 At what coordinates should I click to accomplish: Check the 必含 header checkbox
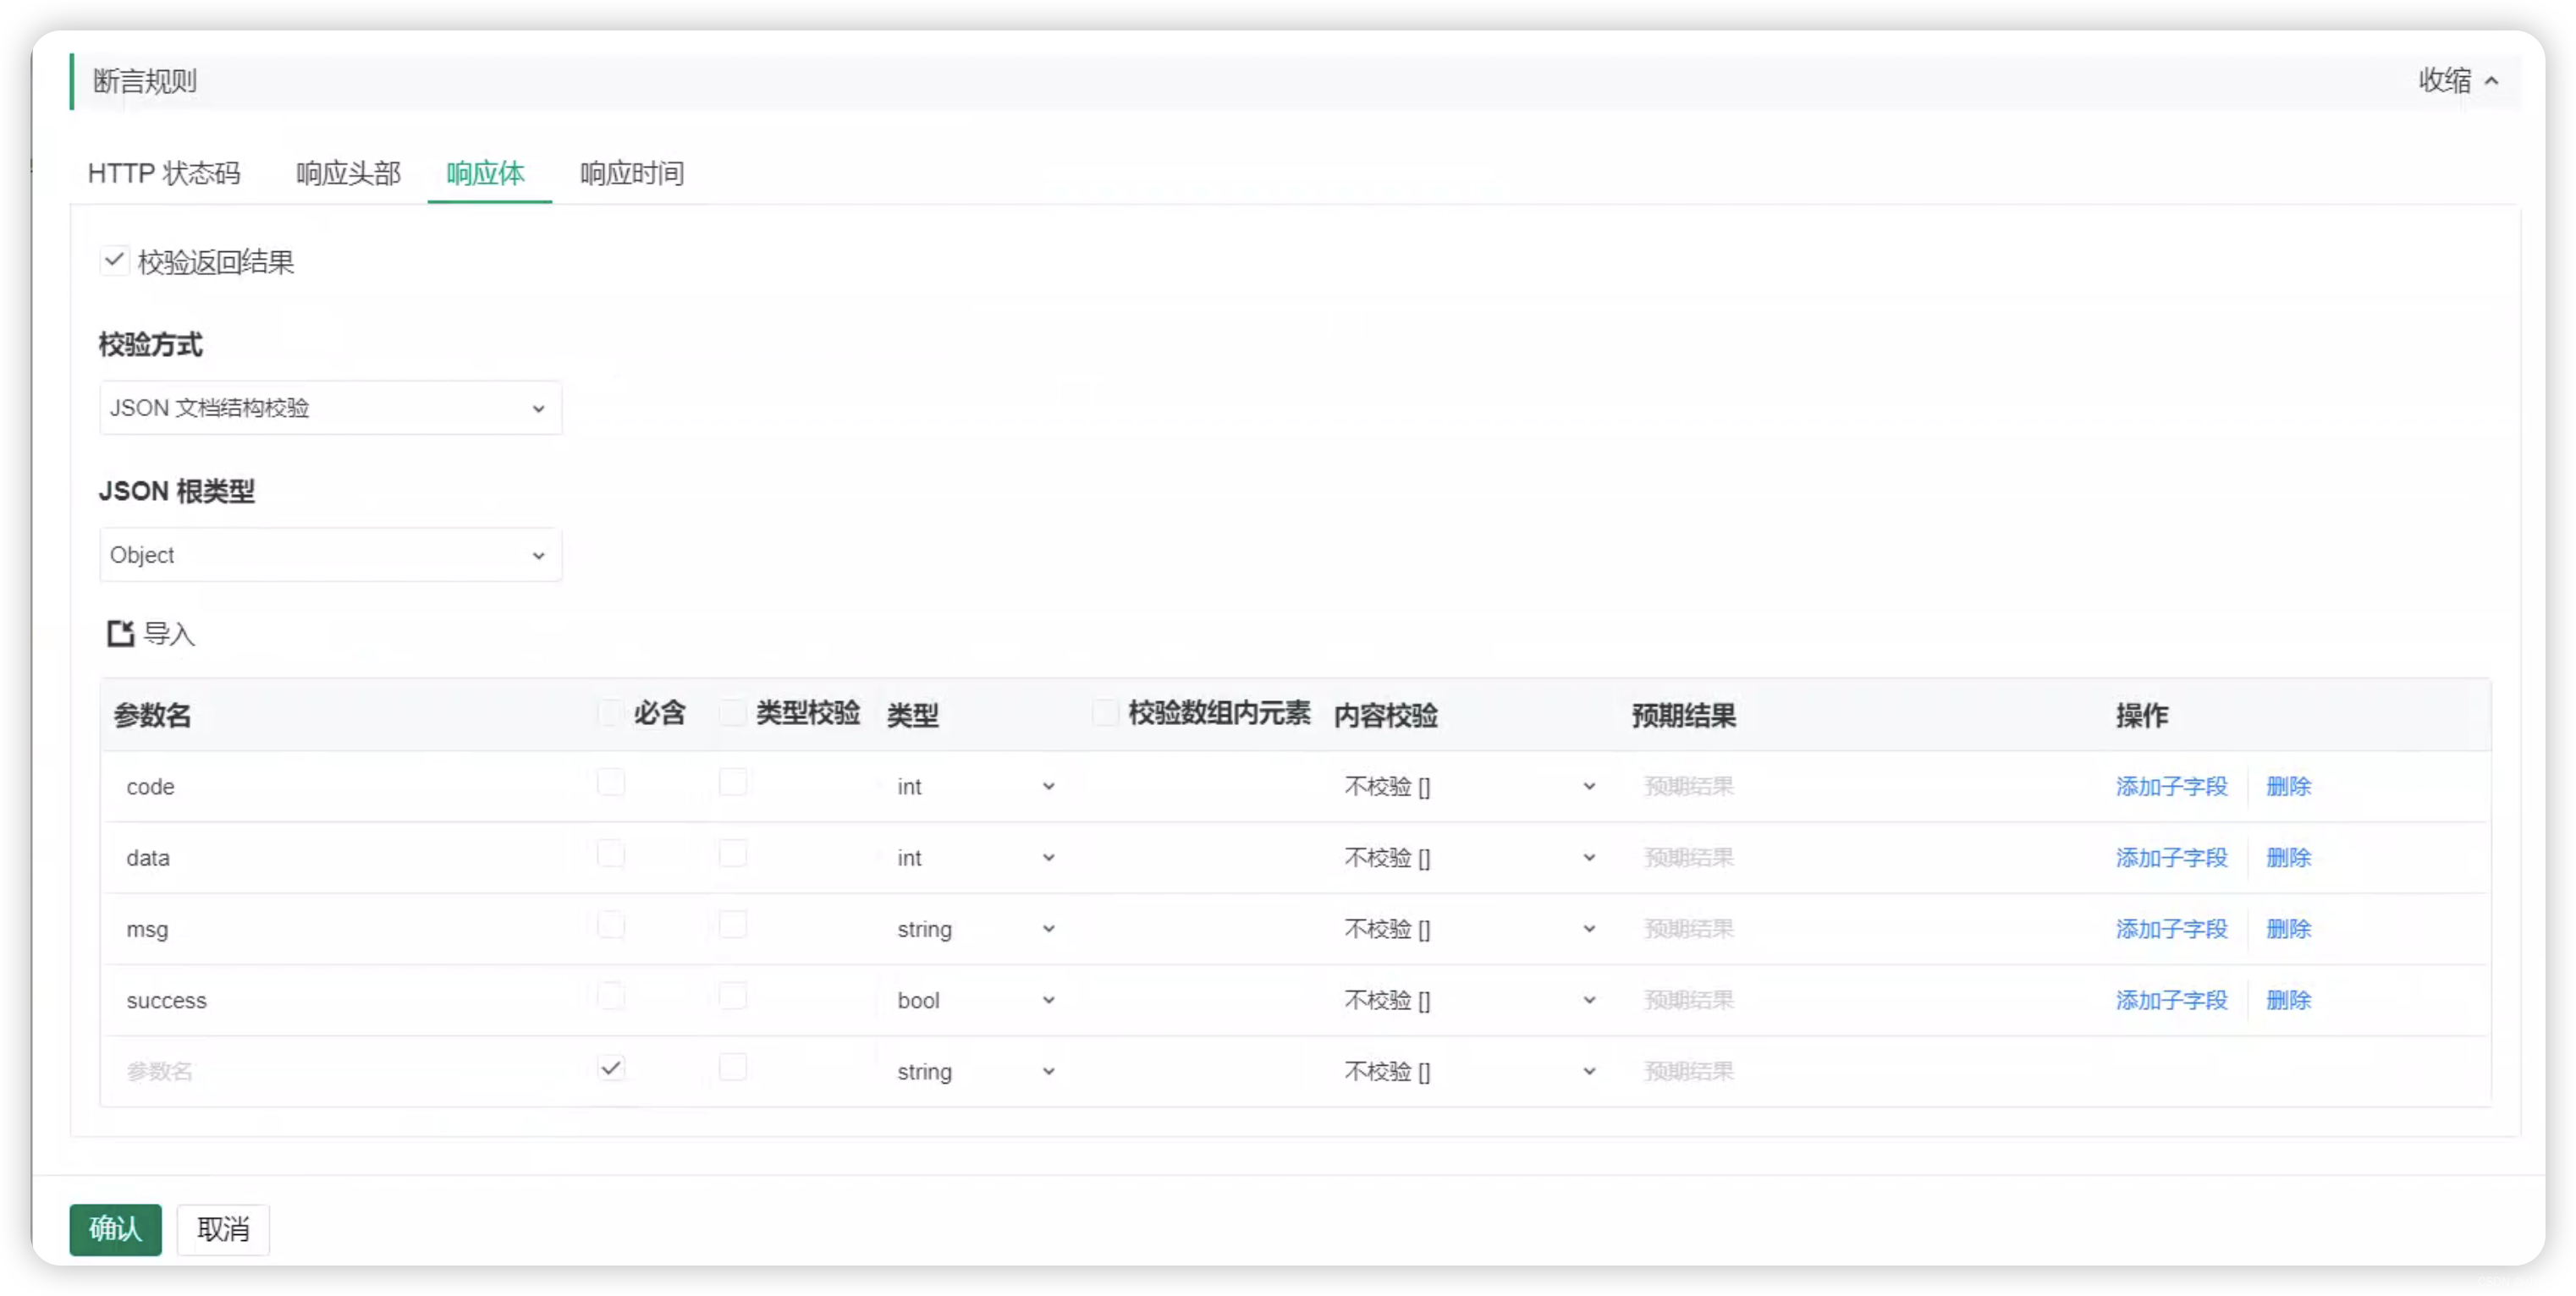tap(610, 712)
